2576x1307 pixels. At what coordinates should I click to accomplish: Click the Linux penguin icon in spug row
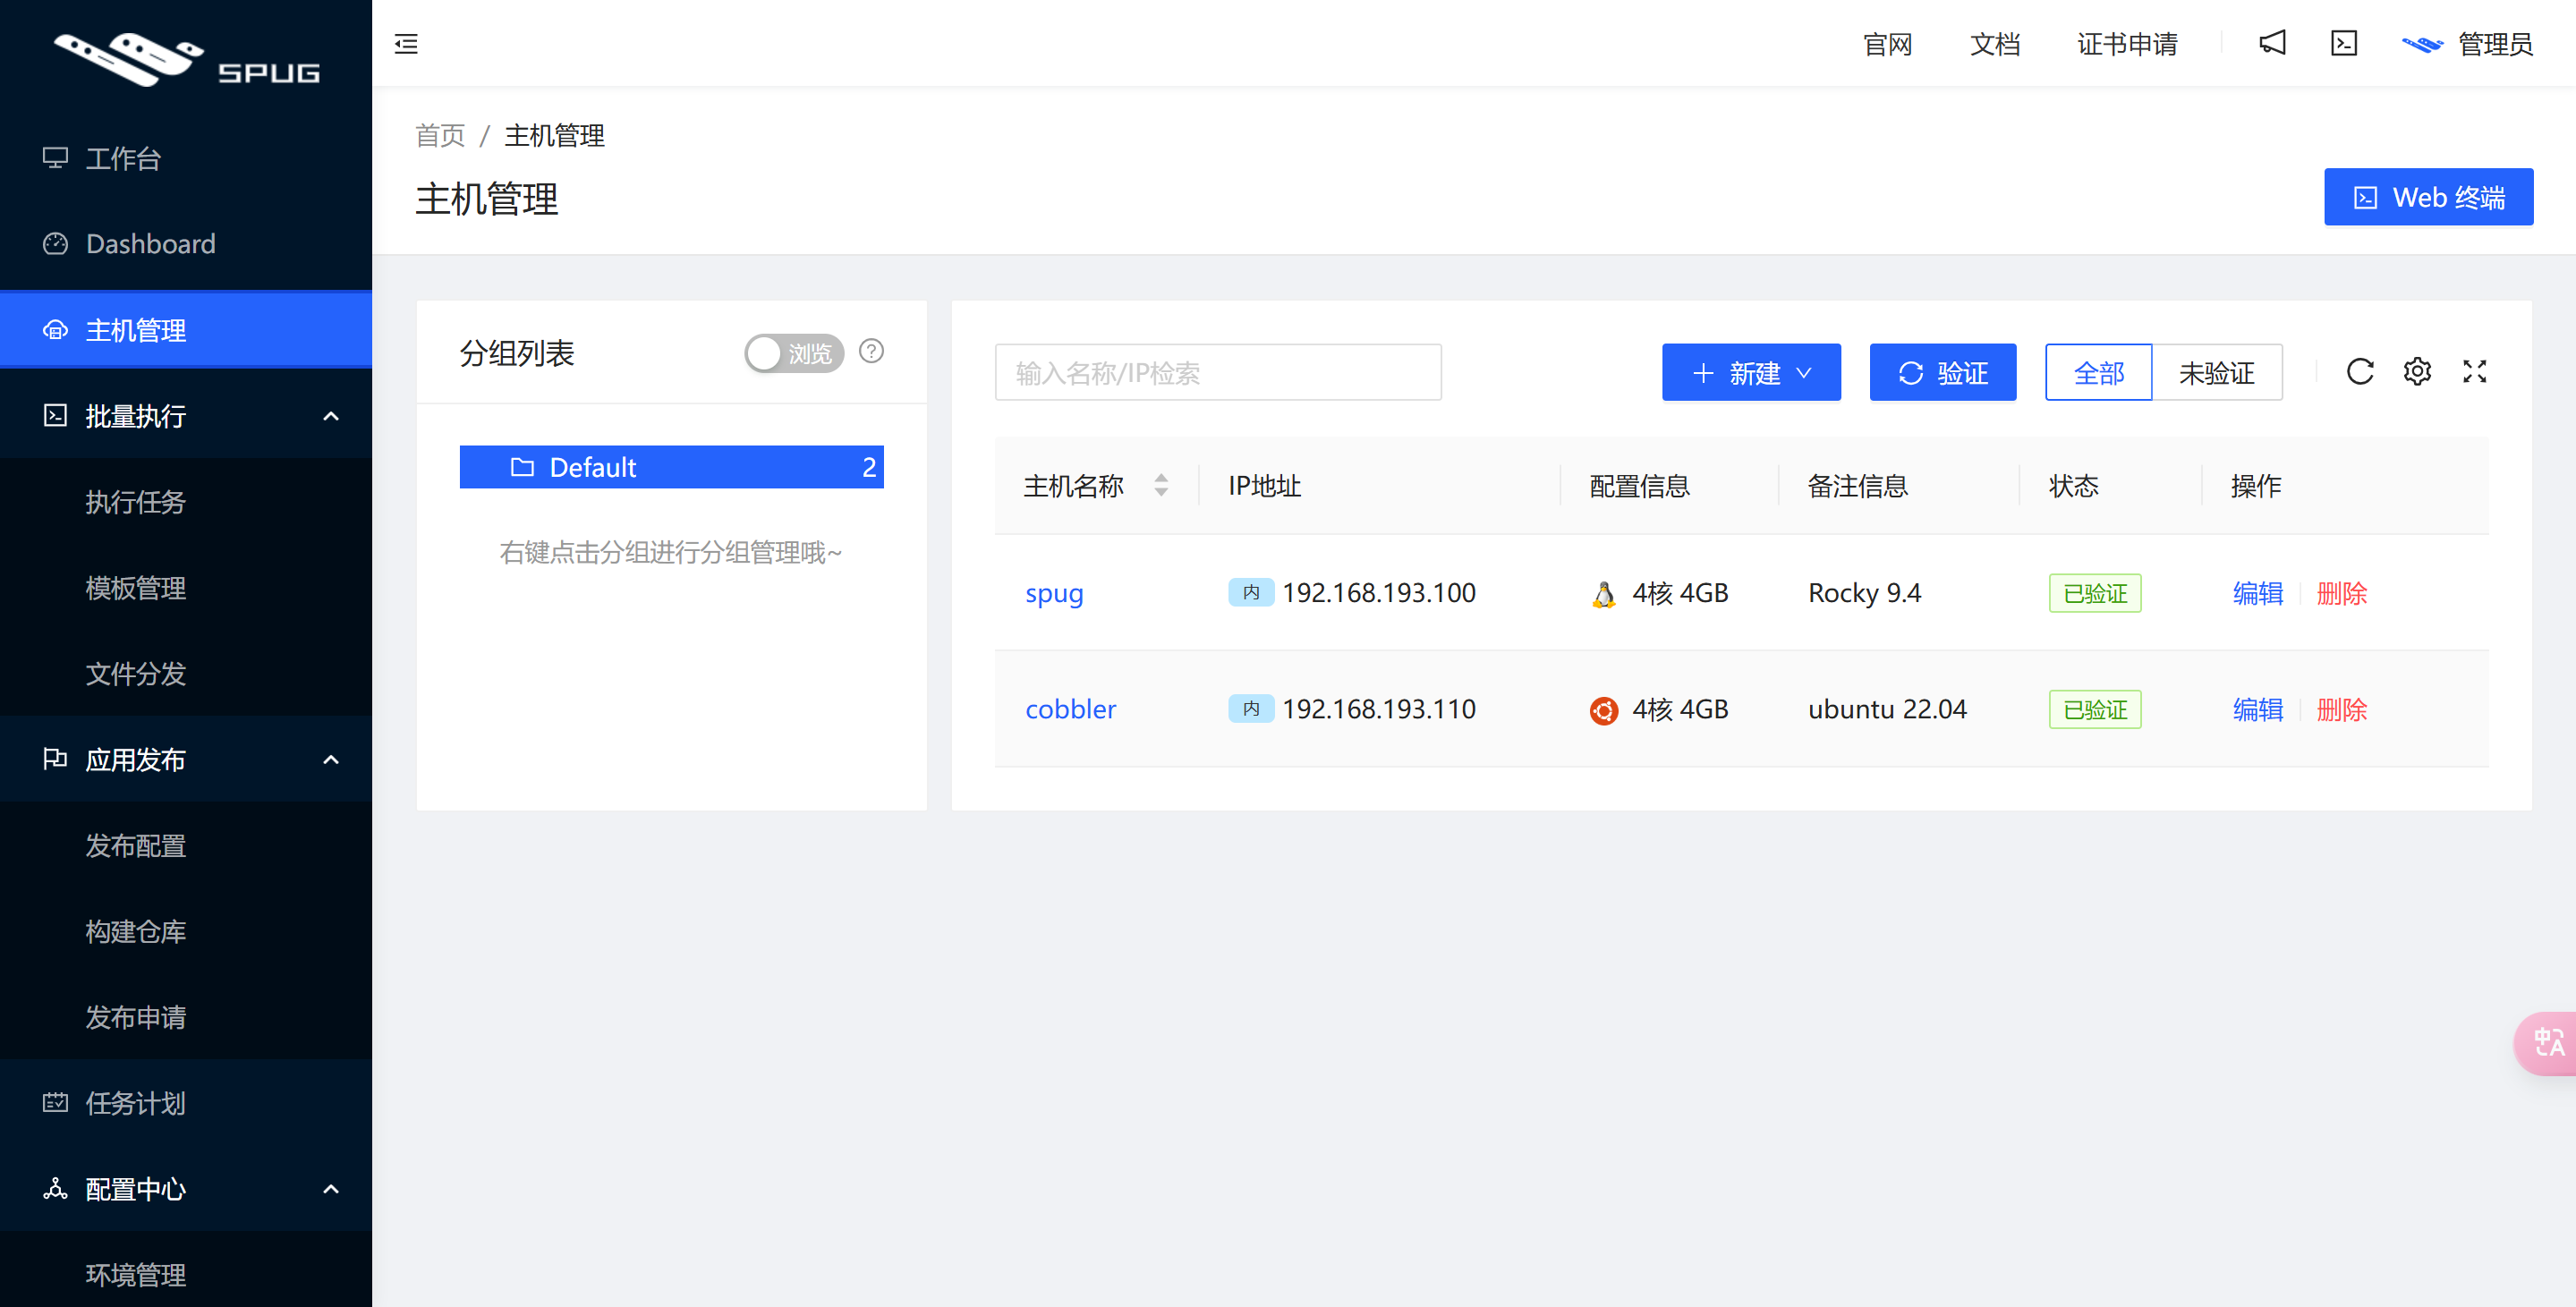1603,594
